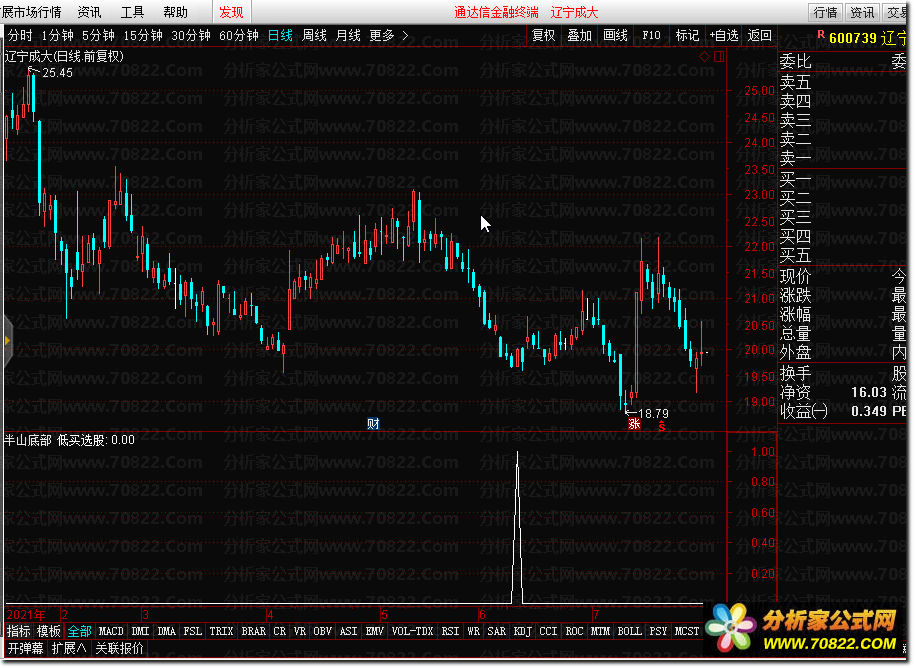
Task: Click the 画线 drawing button
Action: [x=615, y=36]
